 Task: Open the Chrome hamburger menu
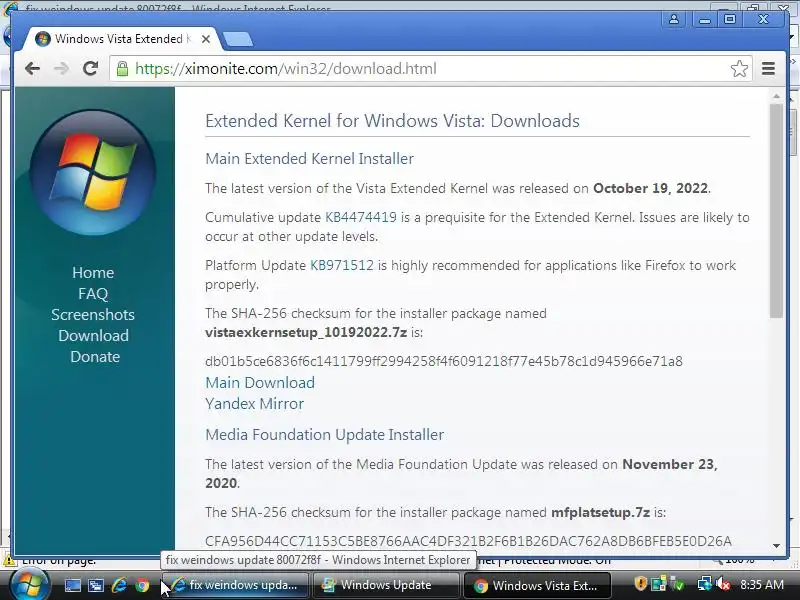(x=768, y=68)
